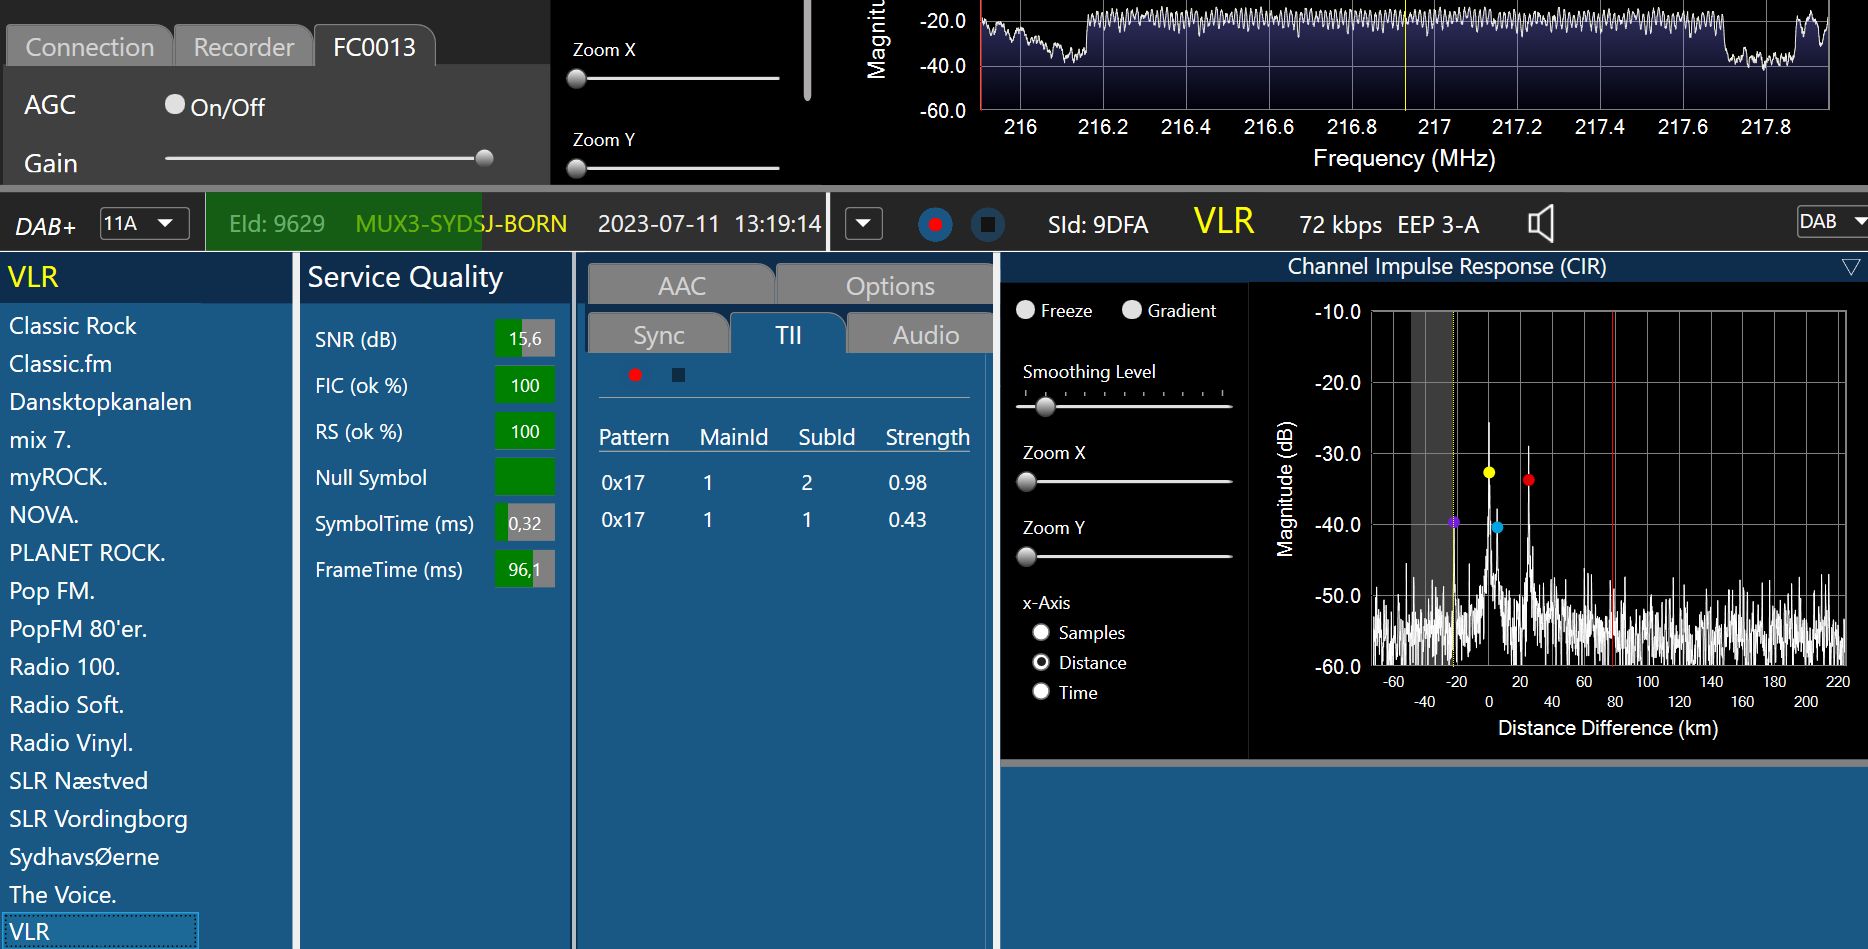The height and width of the screenshot is (949, 1868).
Task: Click the yellow peak marker in CIR graph
Action: click(x=1489, y=472)
